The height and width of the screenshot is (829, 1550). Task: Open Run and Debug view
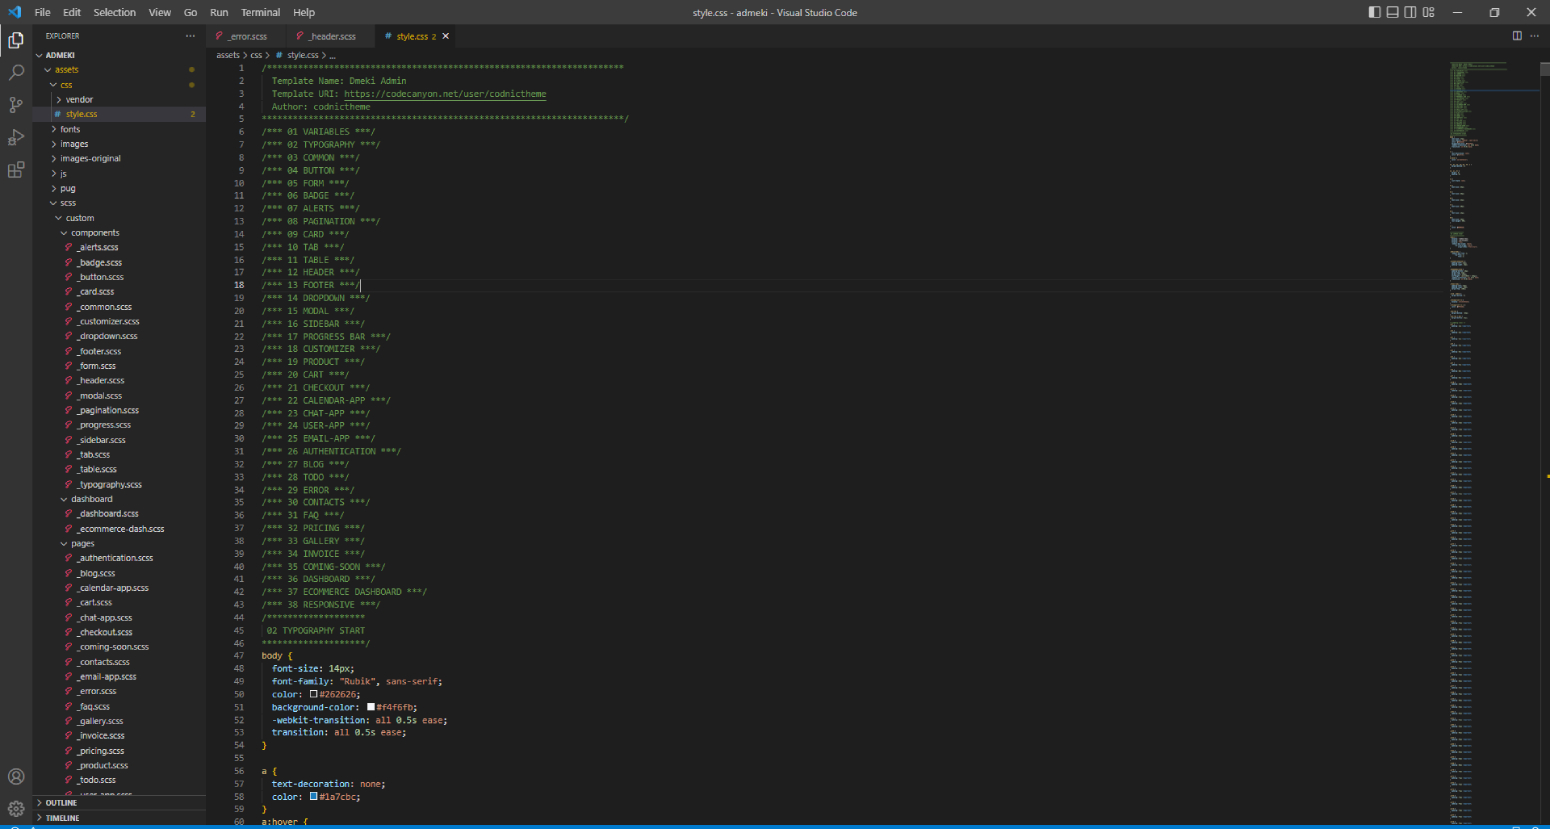point(16,137)
